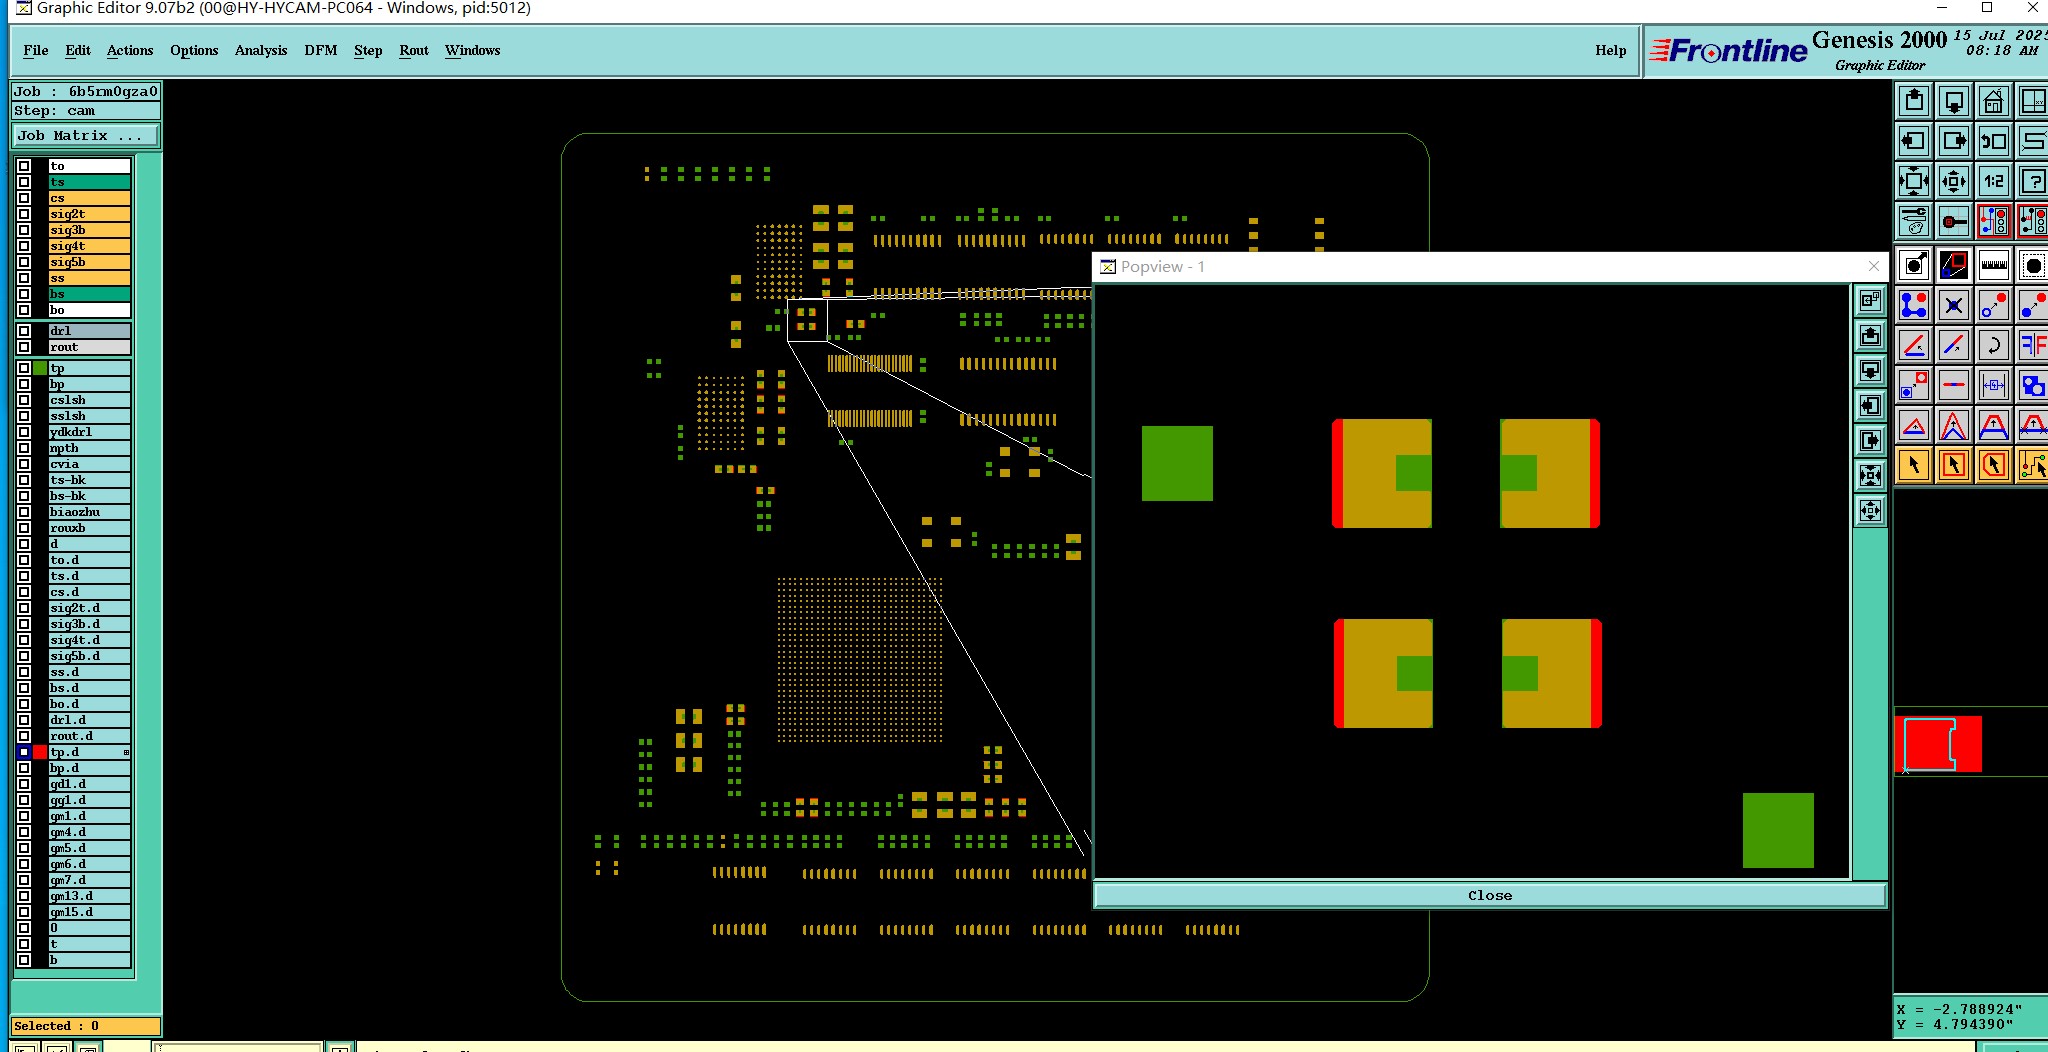Open the File menu

(x=36, y=50)
